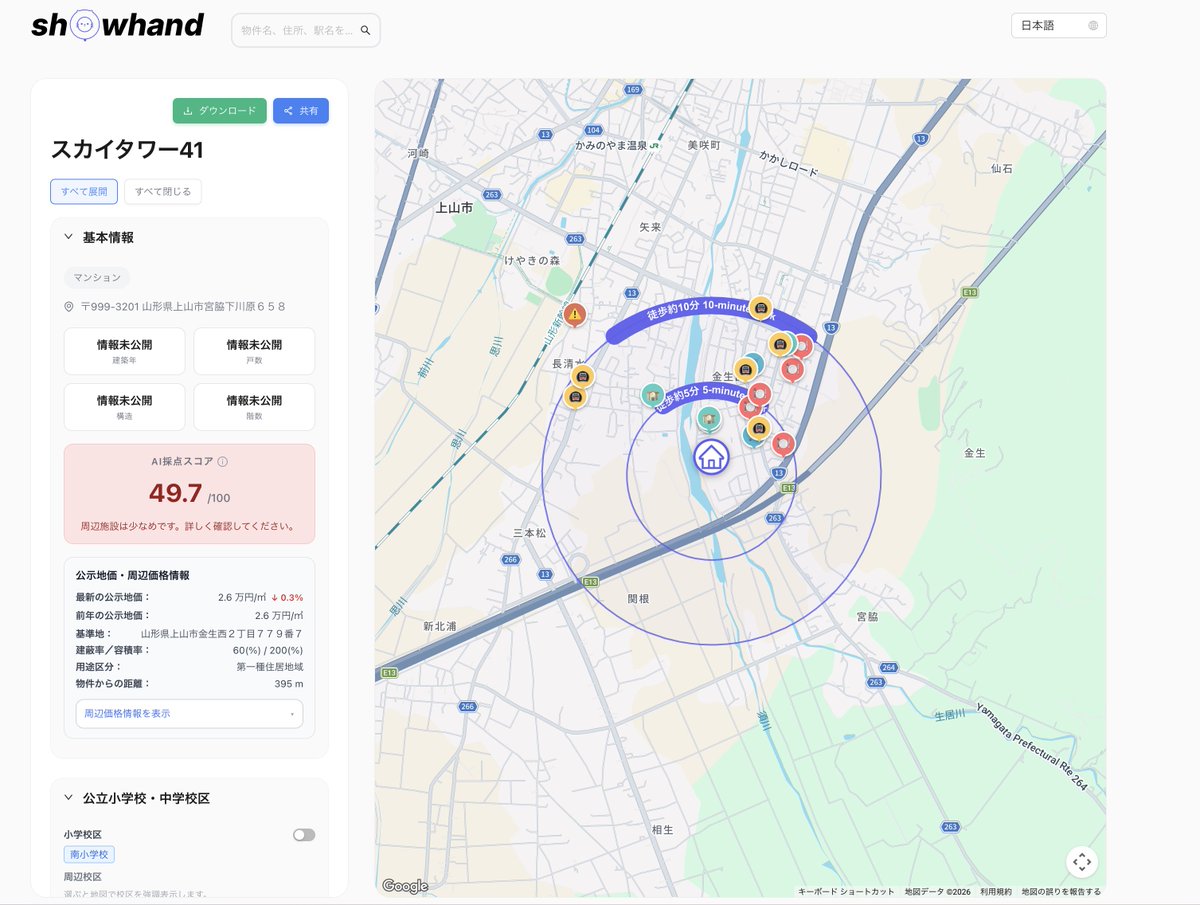Image resolution: width=1200 pixels, height=905 pixels.
Task: Click the globe icon in the language selector
Action: tap(1093, 26)
